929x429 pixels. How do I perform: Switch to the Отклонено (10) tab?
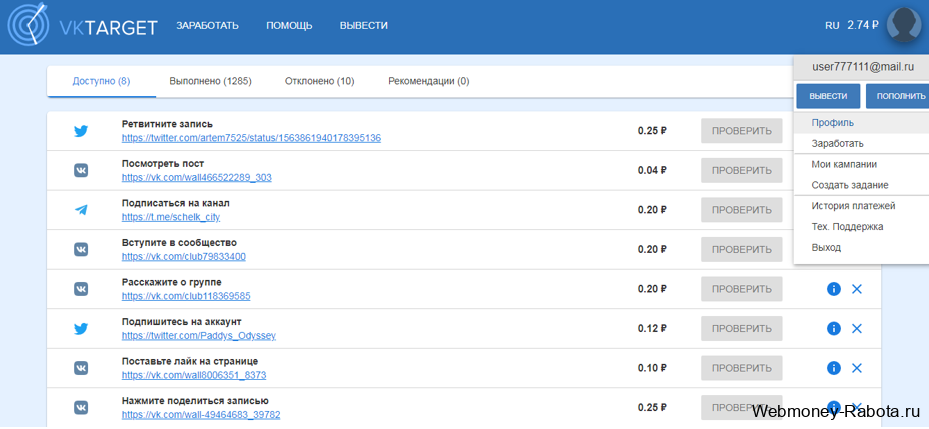point(319,81)
